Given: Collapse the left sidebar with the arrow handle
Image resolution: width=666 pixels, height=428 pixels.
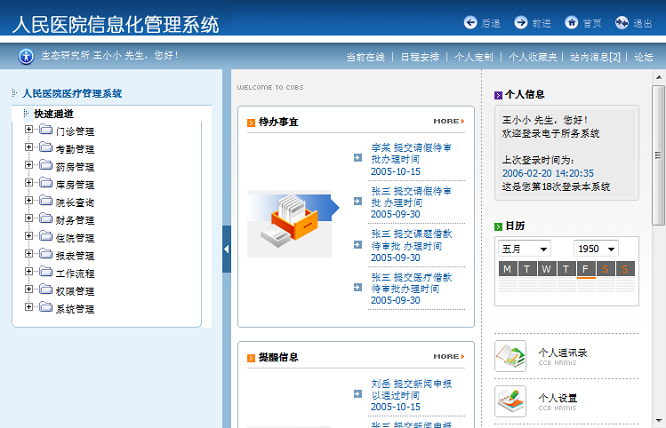Looking at the screenshot, I should [x=226, y=248].
